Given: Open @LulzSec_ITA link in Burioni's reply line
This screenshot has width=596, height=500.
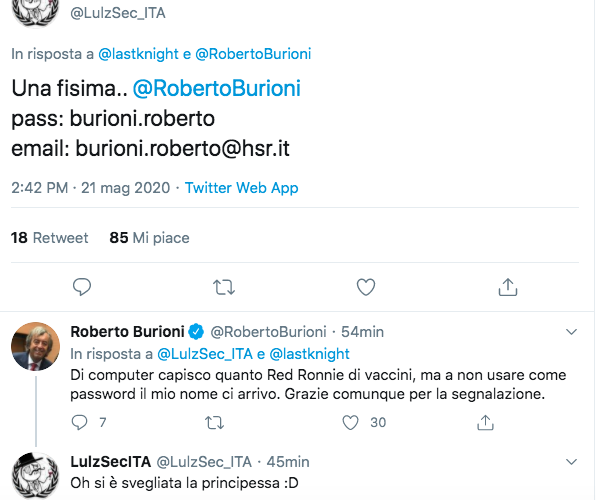Looking at the screenshot, I should [205, 354].
